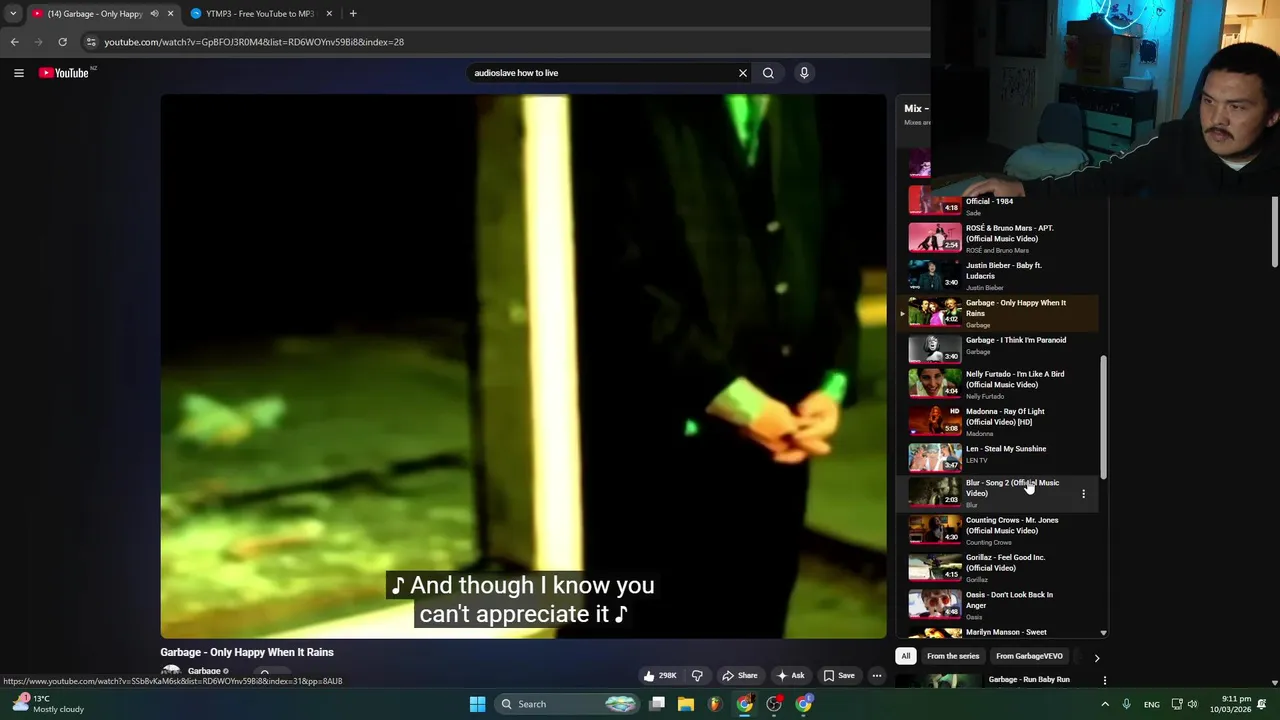This screenshot has width=1280, height=720.
Task: Reload the YouTube page
Action: 62,42
